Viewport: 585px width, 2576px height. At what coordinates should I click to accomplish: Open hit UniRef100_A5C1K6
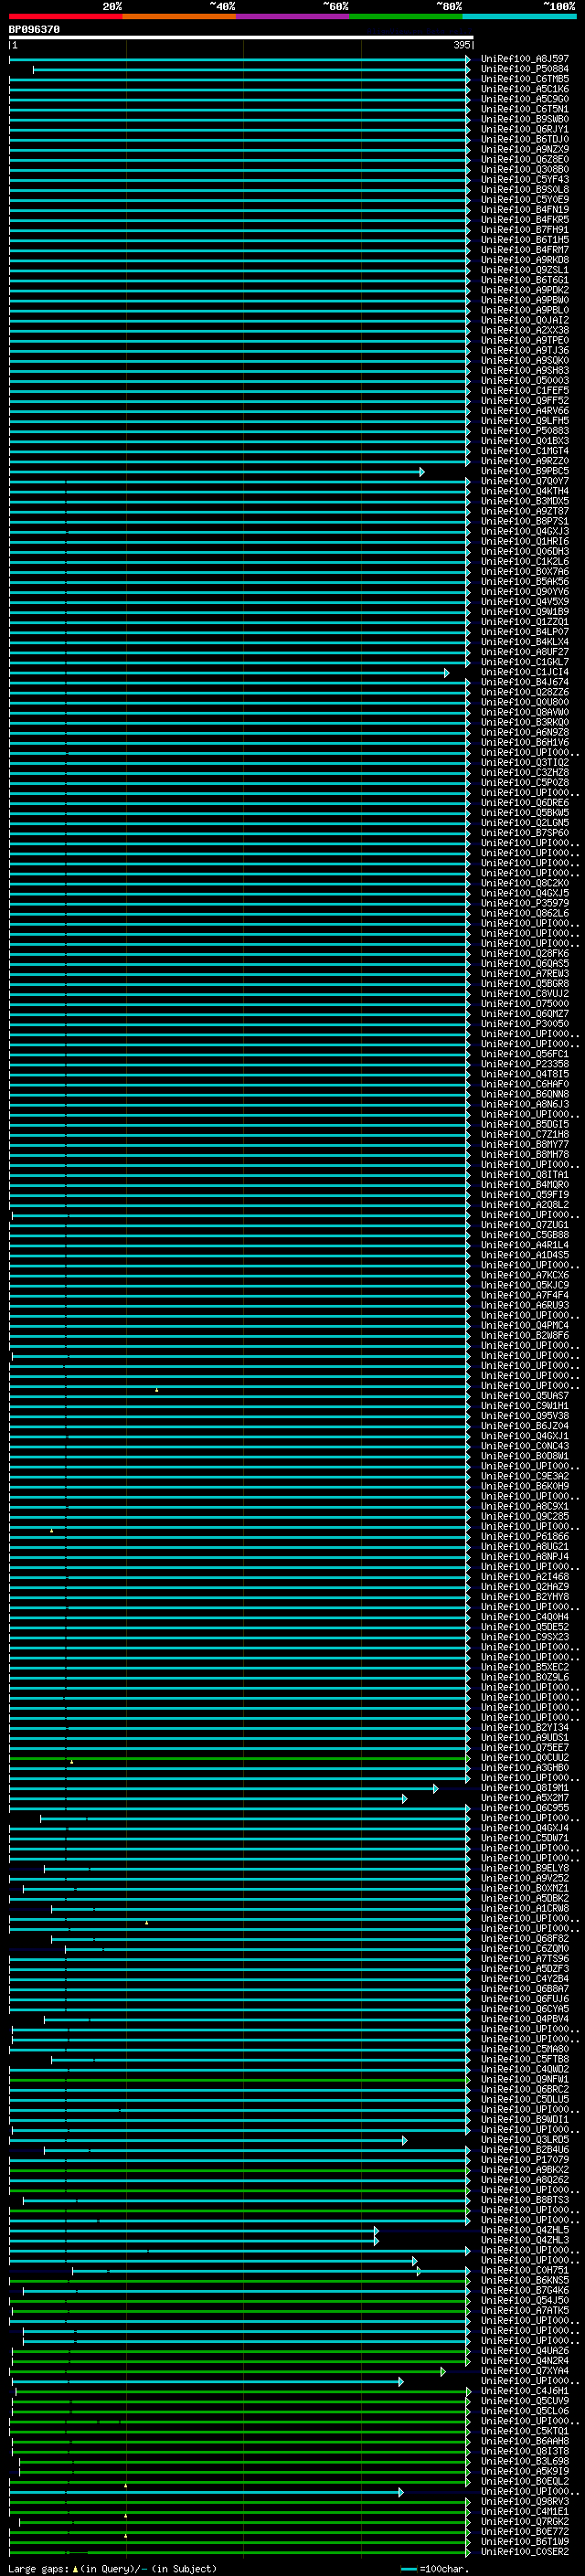click(525, 89)
